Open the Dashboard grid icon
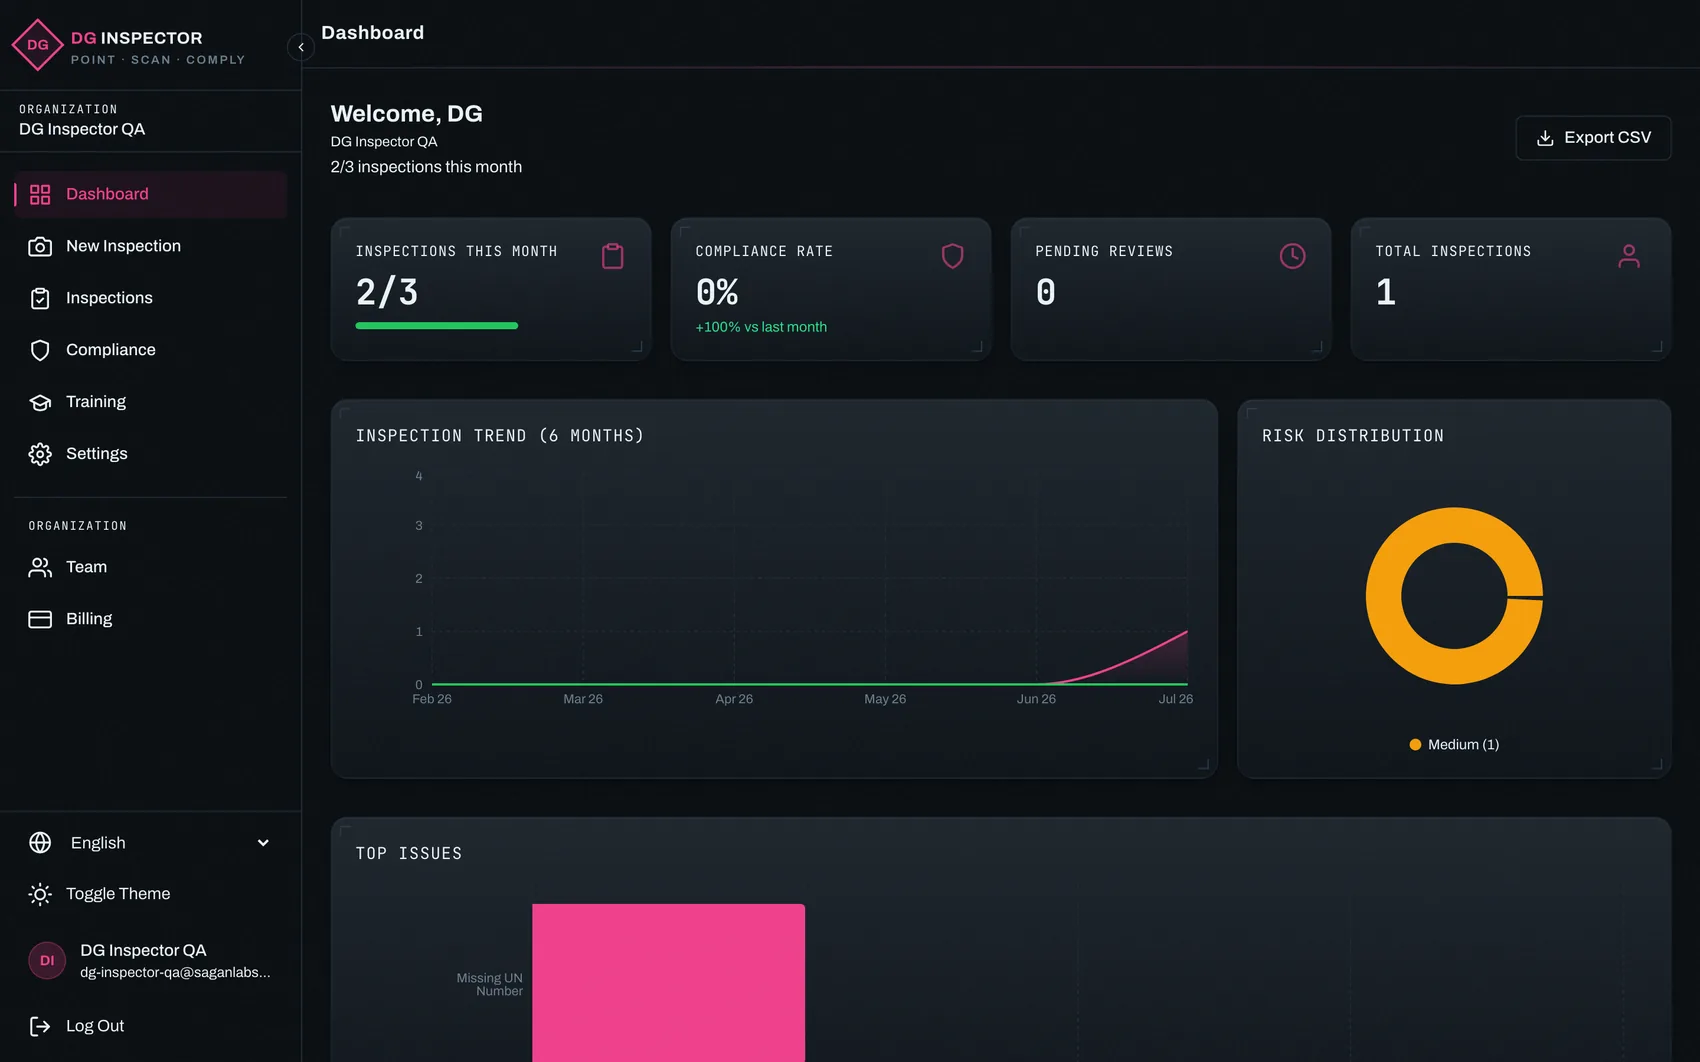This screenshot has height=1062, width=1700. 40,194
